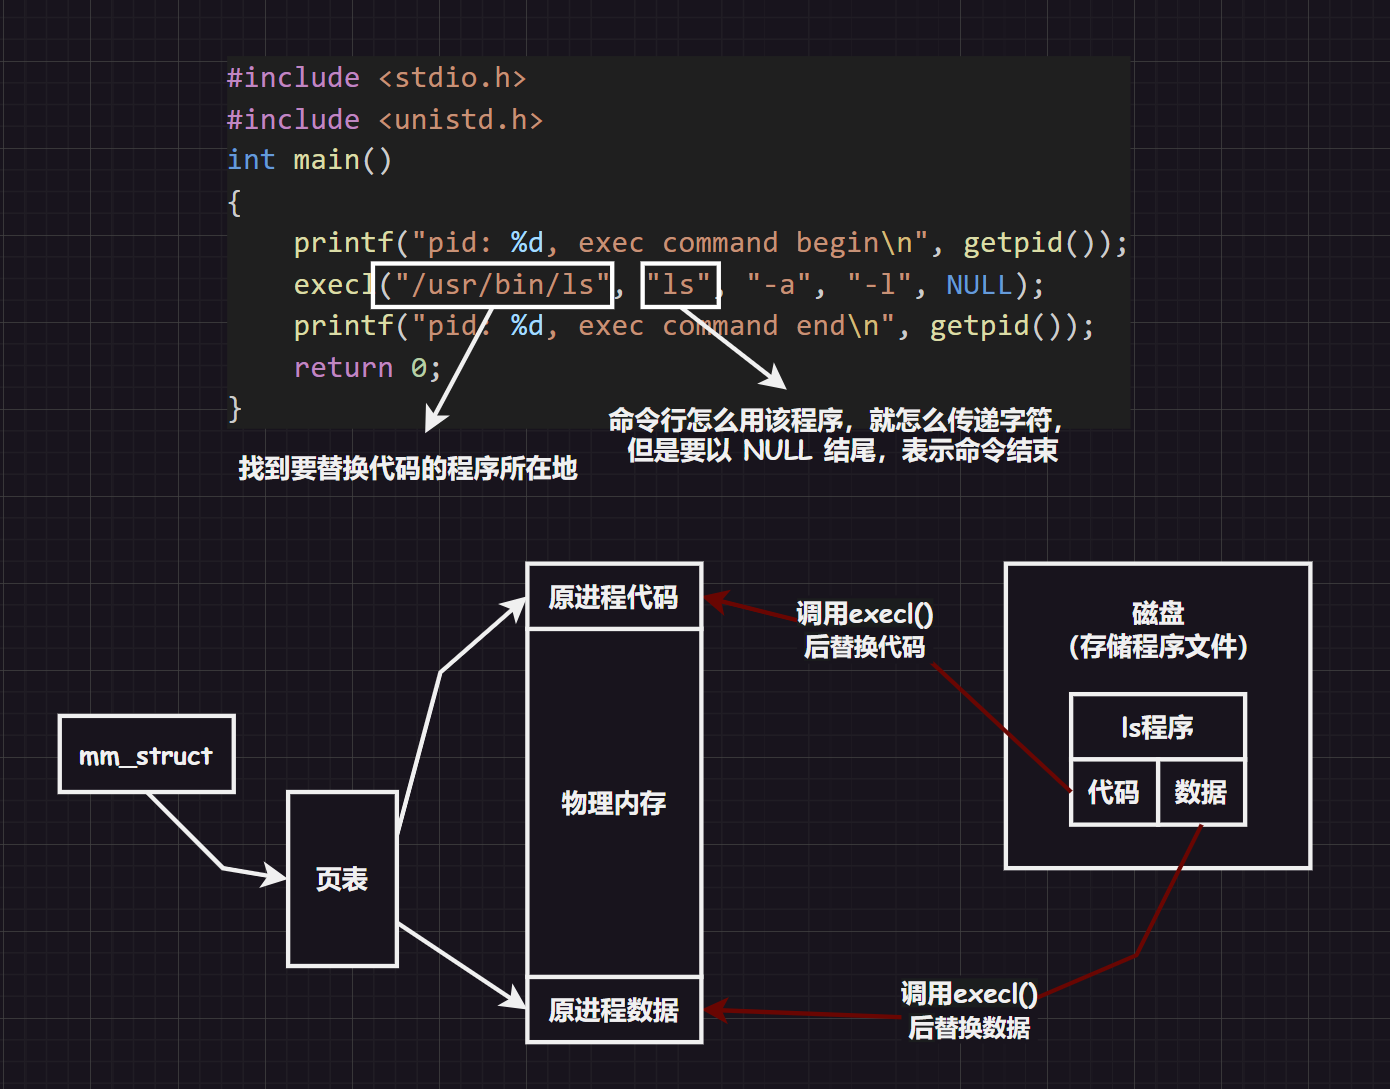1390x1089 pixels.
Task: Click the 原进程数据 data segment box
Action: (613, 1009)
